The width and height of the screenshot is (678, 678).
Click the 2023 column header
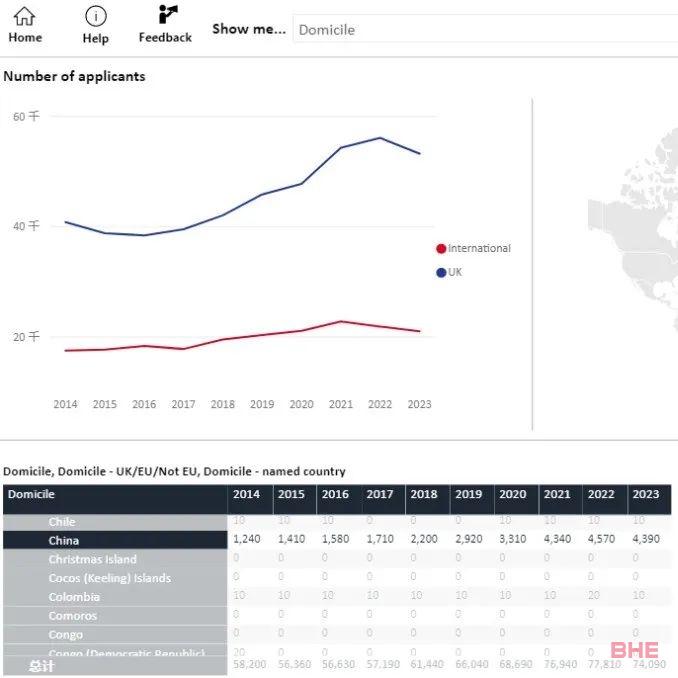646,494
